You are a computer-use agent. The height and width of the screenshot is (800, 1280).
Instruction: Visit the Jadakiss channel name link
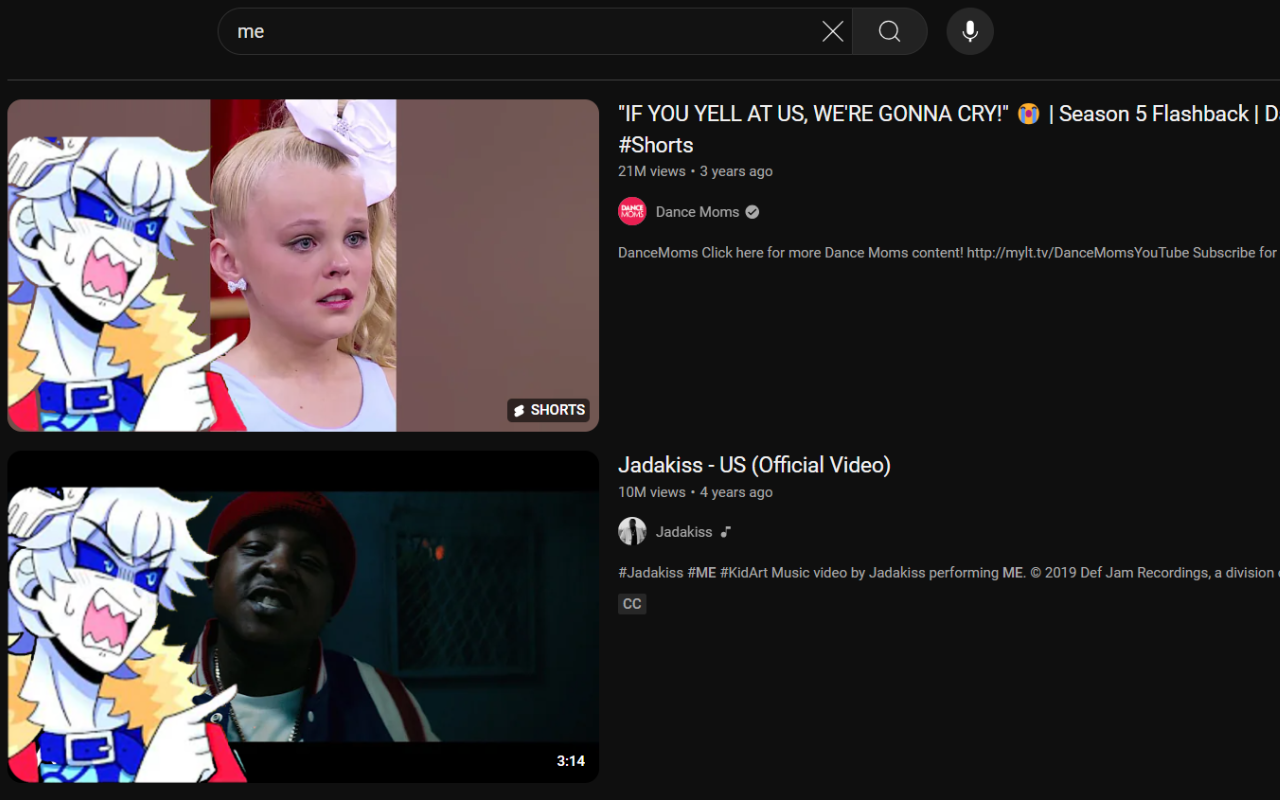point(684,532)
